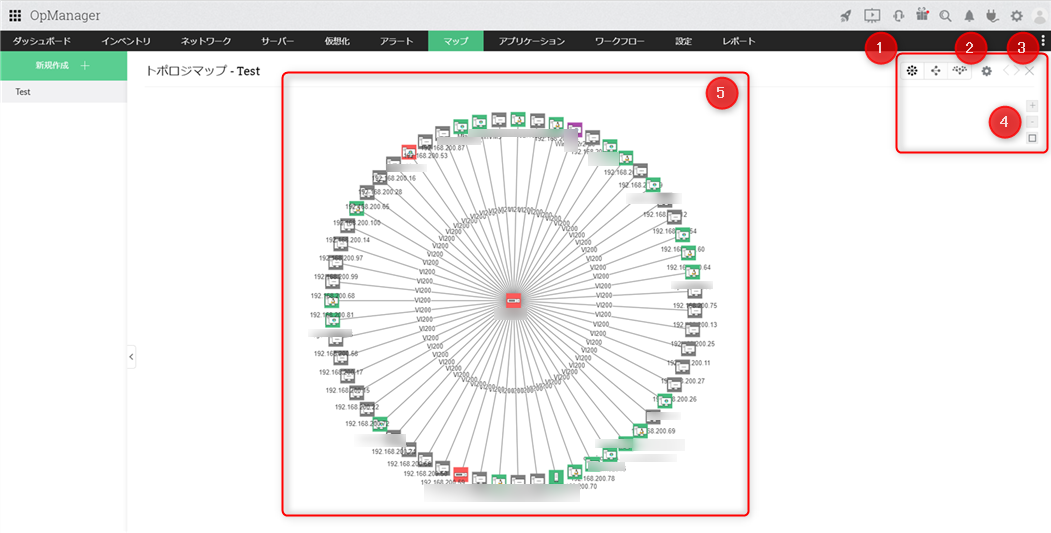
Task: Select the radial layout view
Action: (x=912, y=70)
